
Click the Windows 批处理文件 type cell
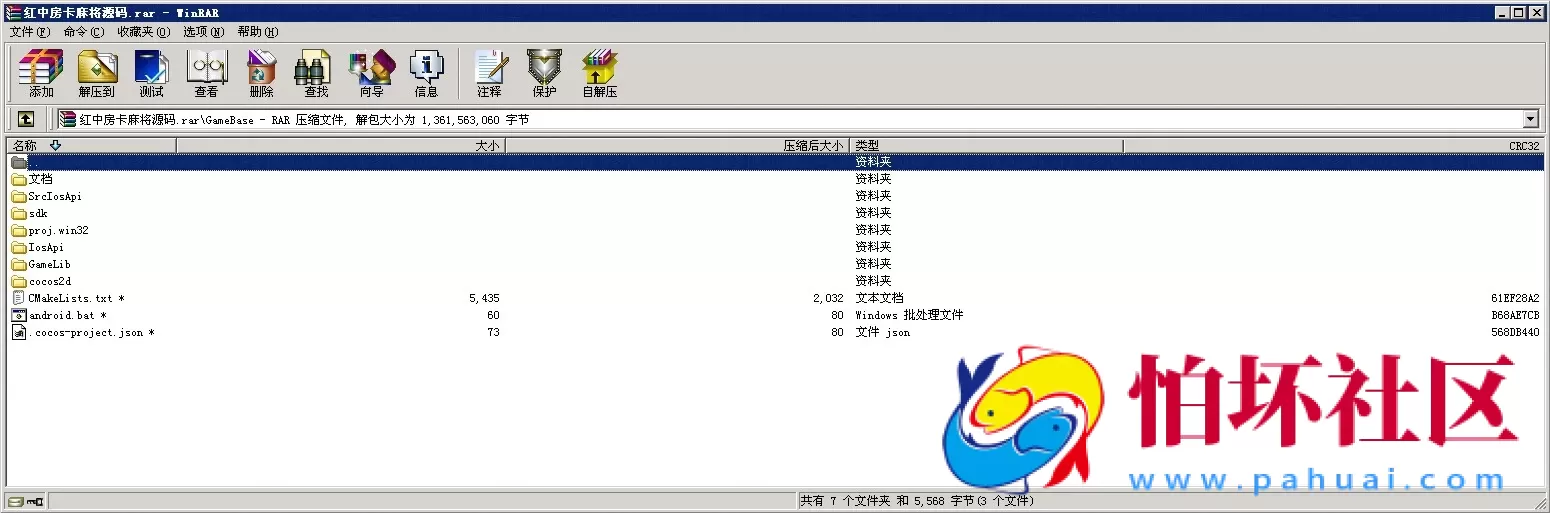click(x=909, y=315)
